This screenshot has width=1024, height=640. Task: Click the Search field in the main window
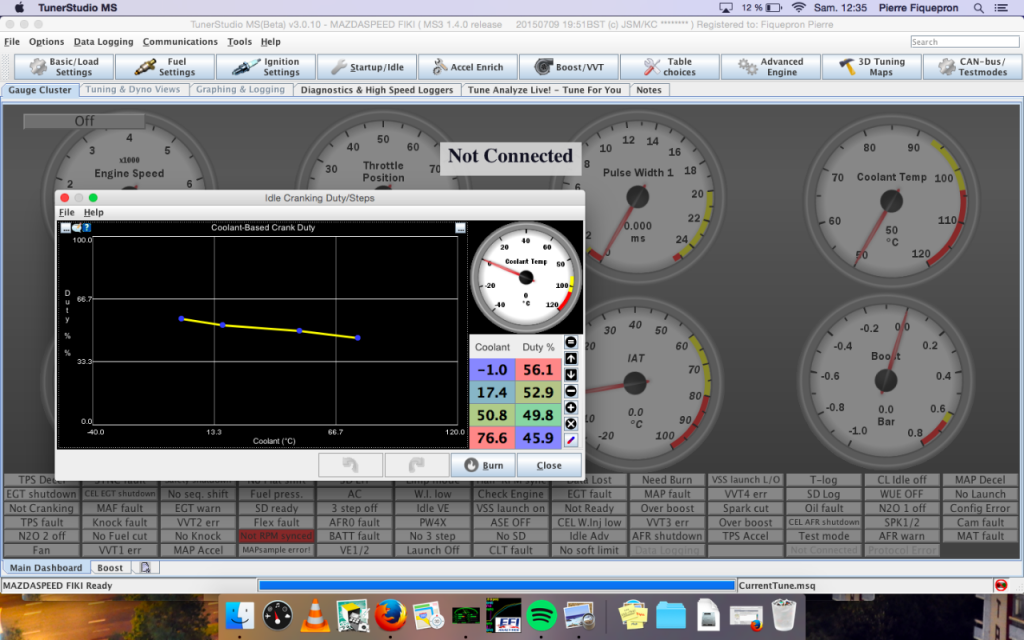click(965, 42)
